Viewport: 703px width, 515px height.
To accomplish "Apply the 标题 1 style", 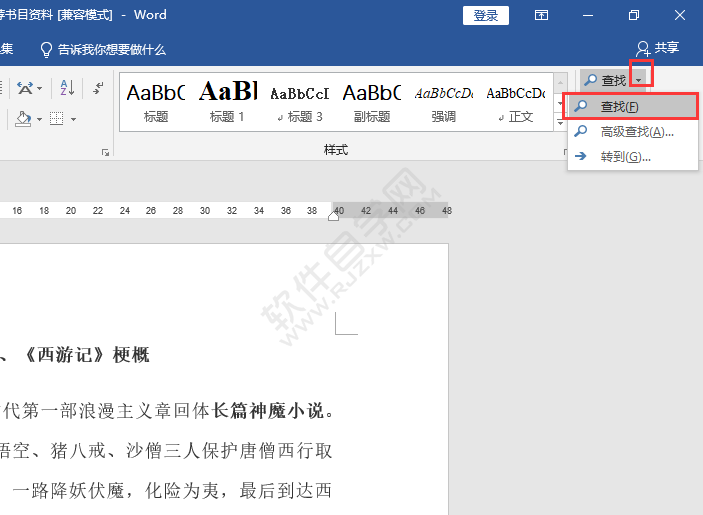I will [x=227, y=101].
